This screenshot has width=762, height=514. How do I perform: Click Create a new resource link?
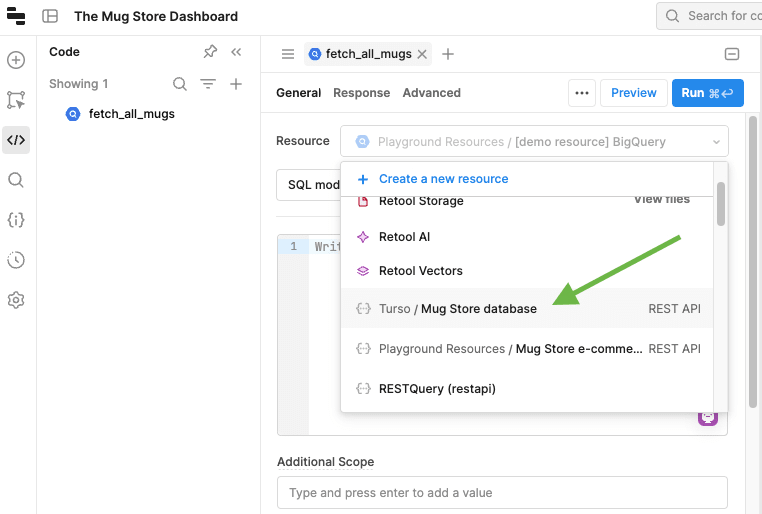(443, 179)
